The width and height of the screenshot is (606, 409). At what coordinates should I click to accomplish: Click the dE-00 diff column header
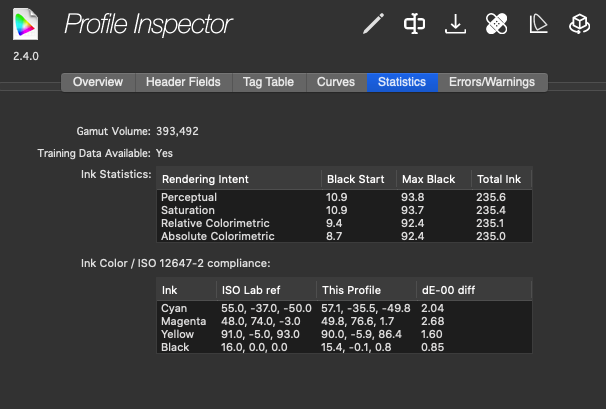(446, 290)
